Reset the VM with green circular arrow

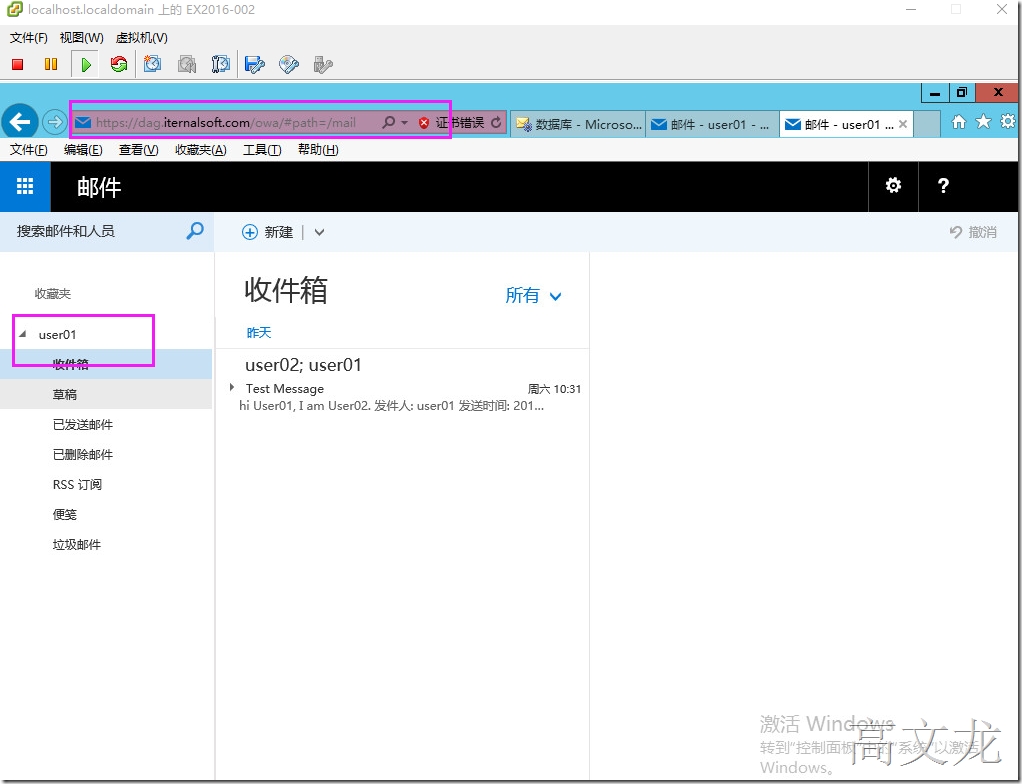point(118,64)
